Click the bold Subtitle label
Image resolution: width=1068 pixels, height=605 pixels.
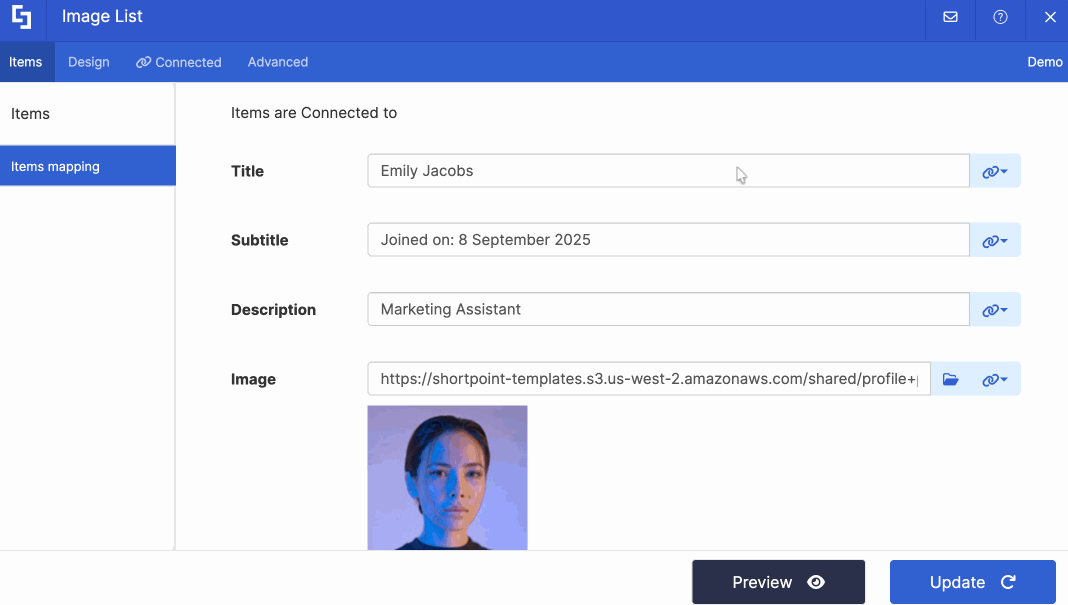pyautogui.click(x=260, y=241)
